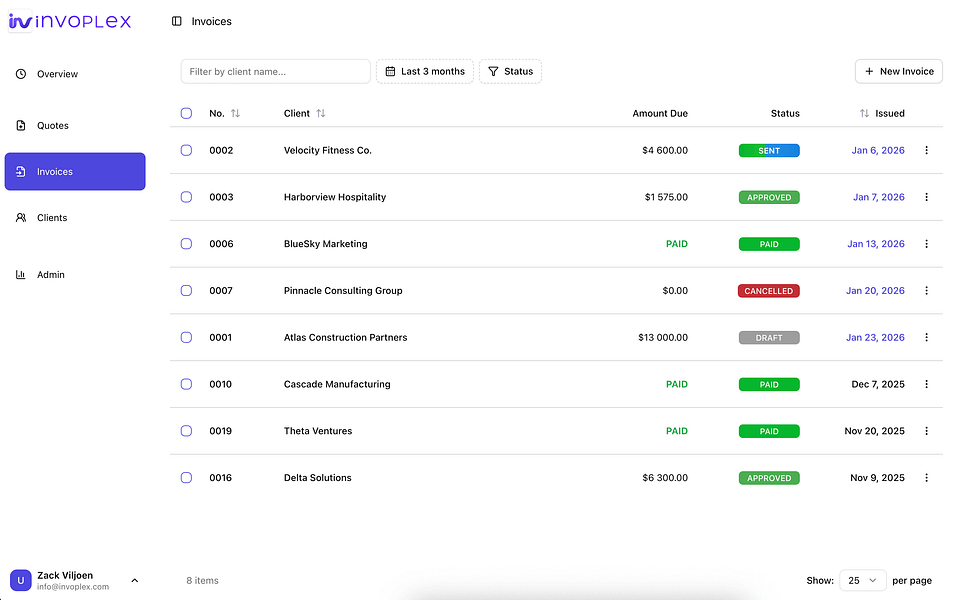Image resolution: width=961 pixels, height=600 pixels.
Task: Check the box for invoice 0010
Action: [186, 384]
